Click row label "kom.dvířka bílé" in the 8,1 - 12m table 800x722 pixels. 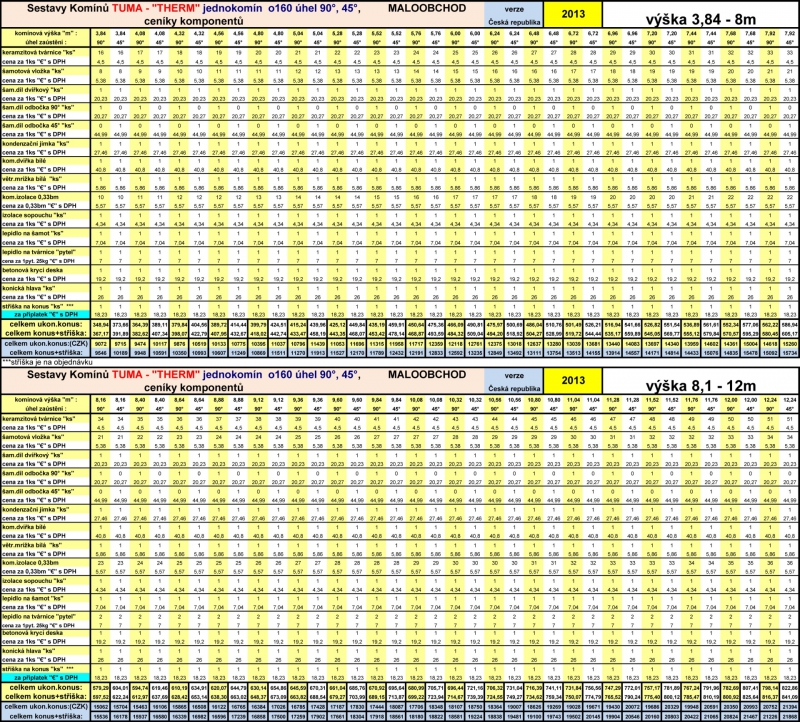click(24, 527)
